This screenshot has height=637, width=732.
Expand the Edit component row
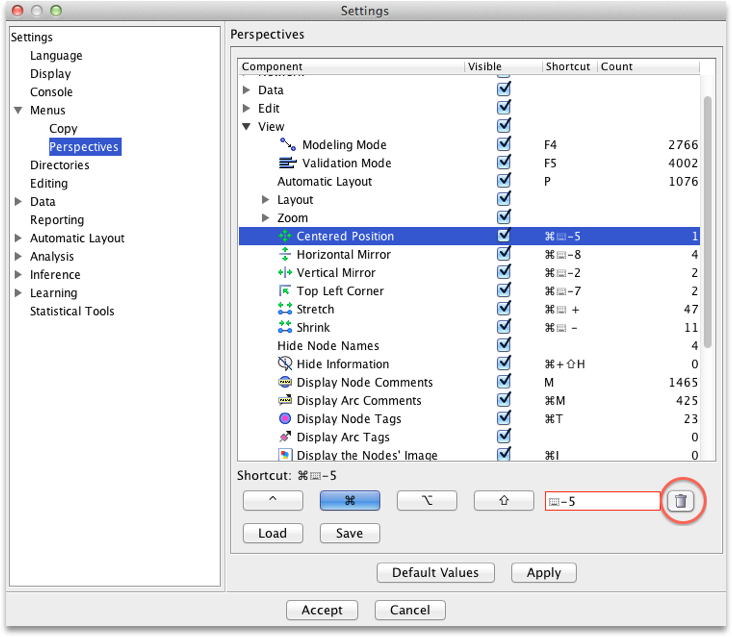point(246,108)
